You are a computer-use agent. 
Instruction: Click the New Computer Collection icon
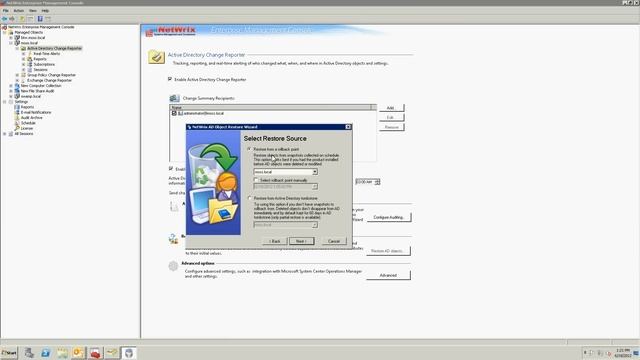pyautogui.click(x=17, y=85)
